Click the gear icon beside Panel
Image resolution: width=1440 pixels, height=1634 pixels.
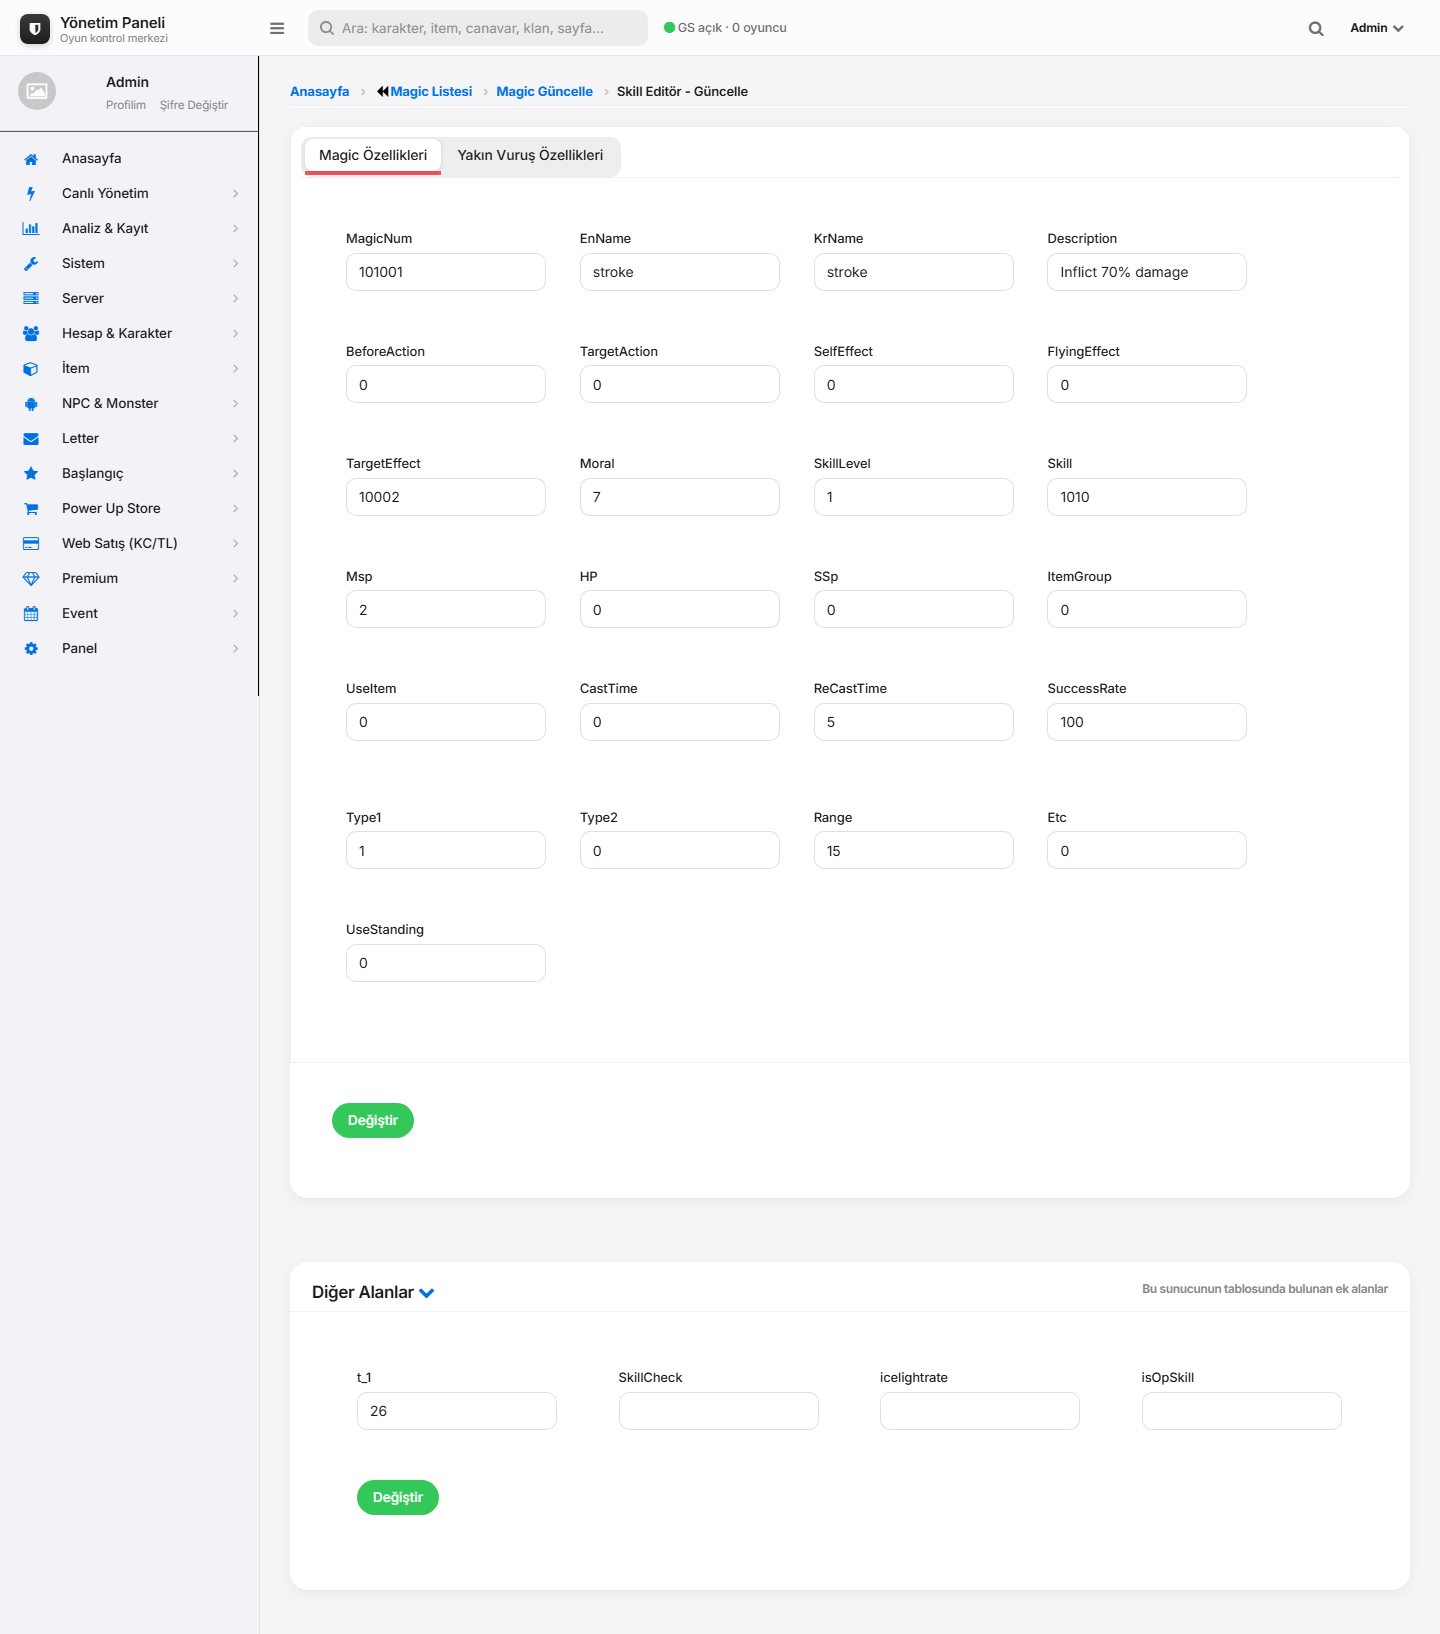pyautogui.click(x=31, y=649)
